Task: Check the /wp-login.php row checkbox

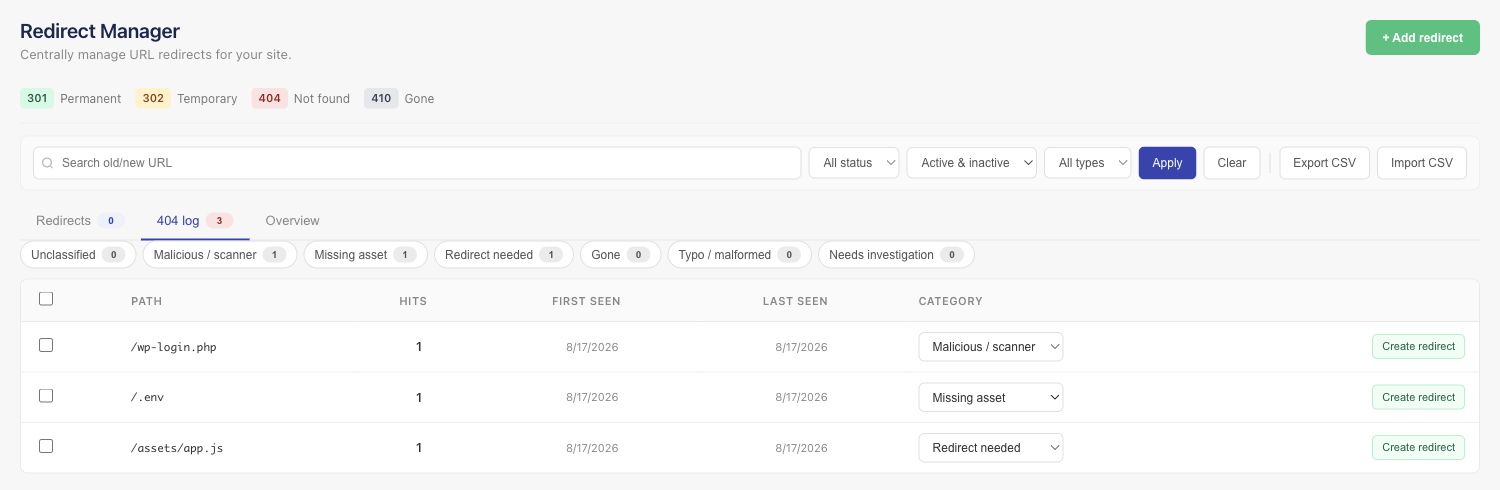Action: (x=46, y=345)
